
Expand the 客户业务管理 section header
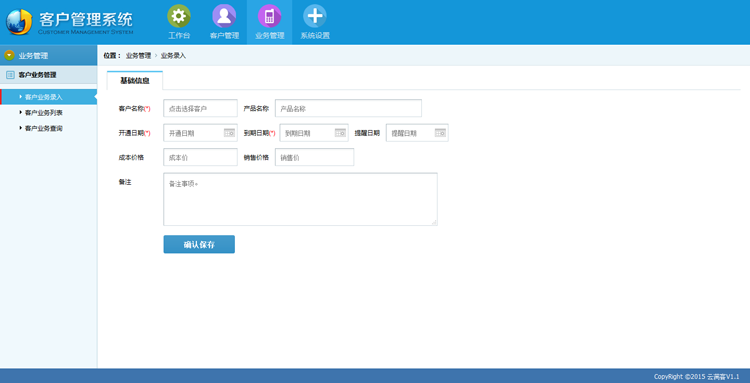click(x=48, y=75)
